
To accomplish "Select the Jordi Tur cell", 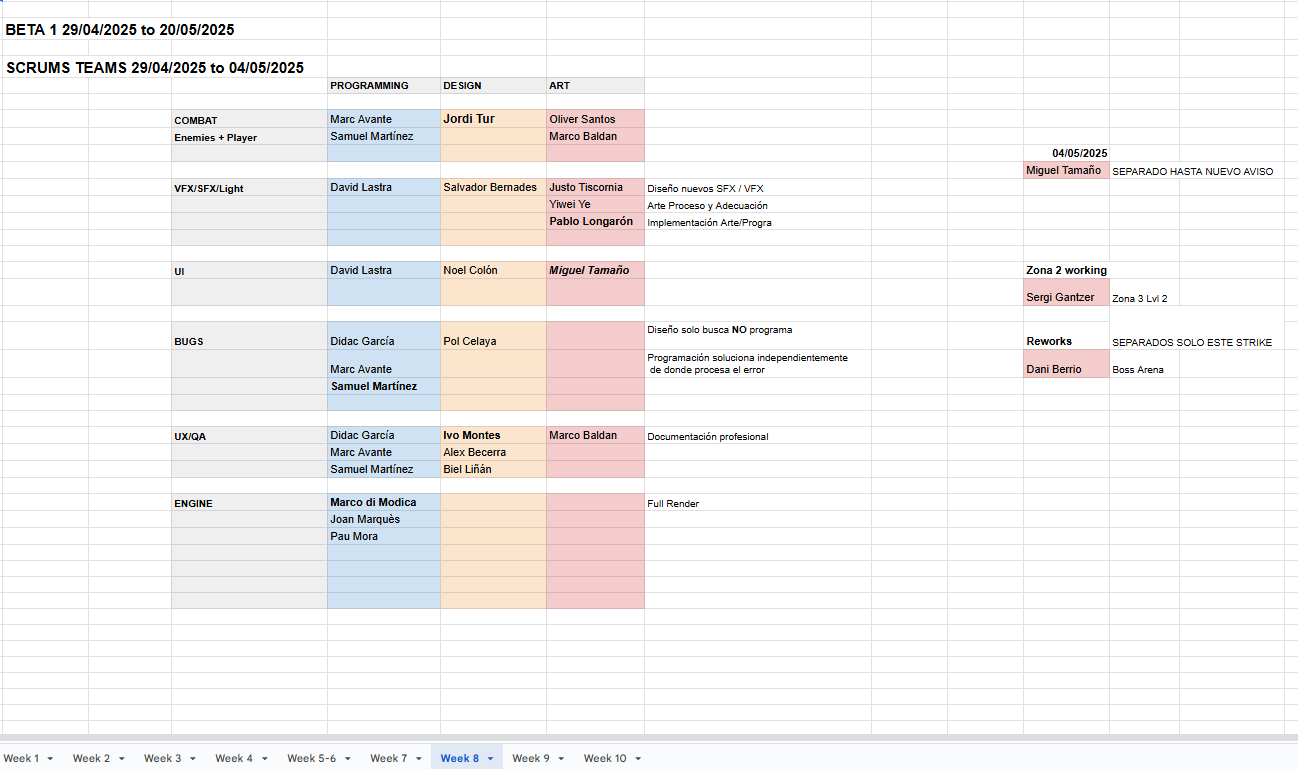I will tap(492, 119).
